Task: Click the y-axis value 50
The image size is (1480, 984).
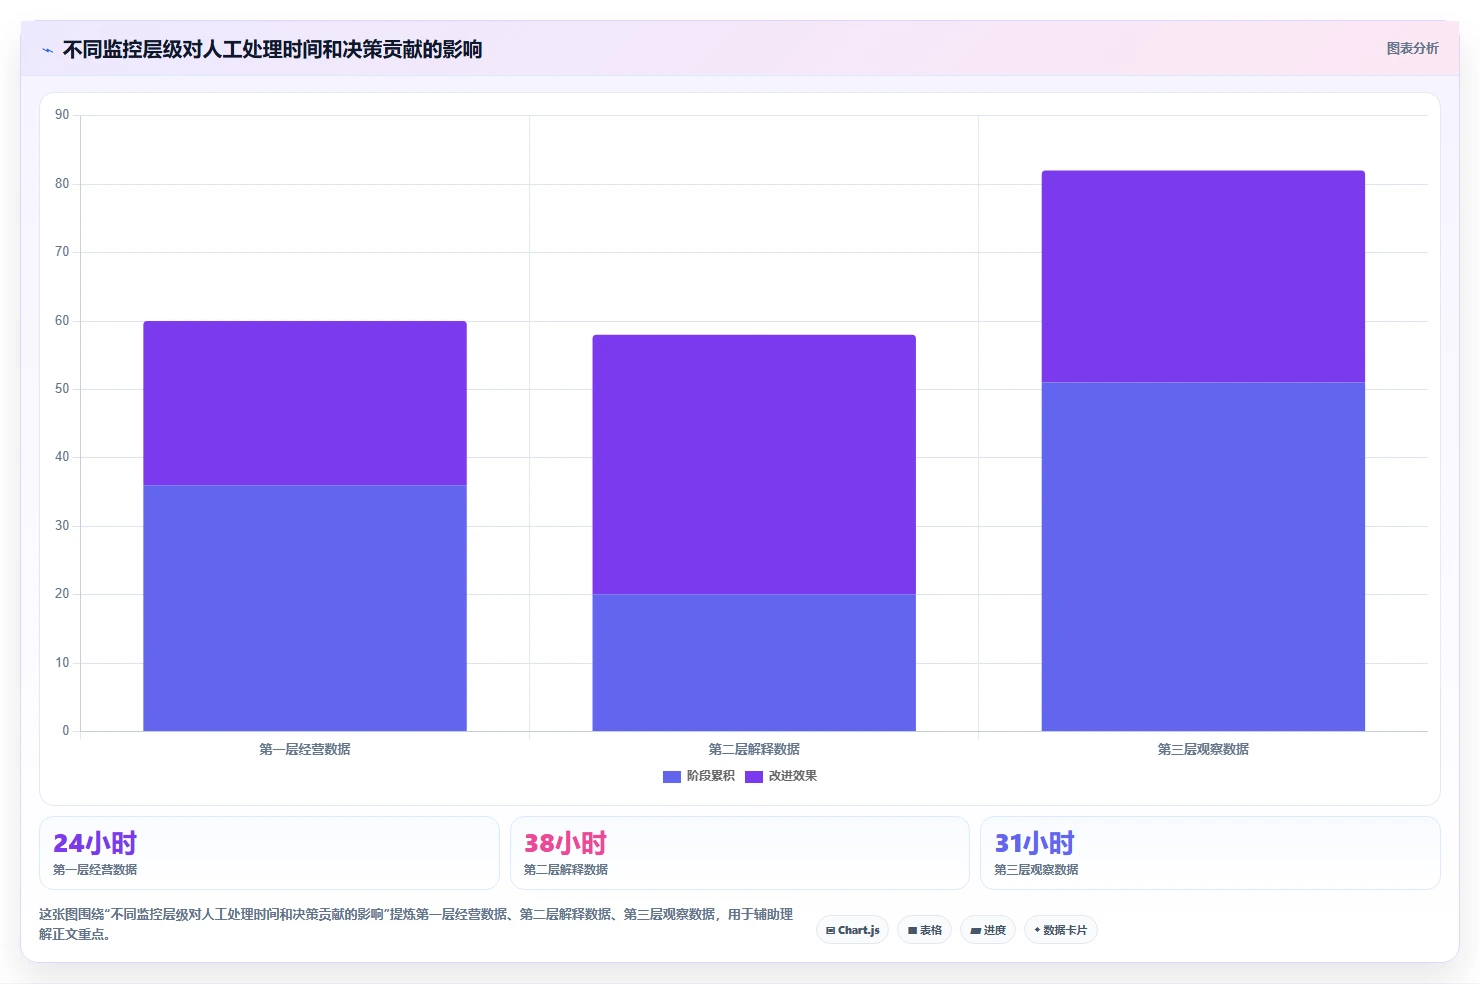Action: tap(62, 389)
